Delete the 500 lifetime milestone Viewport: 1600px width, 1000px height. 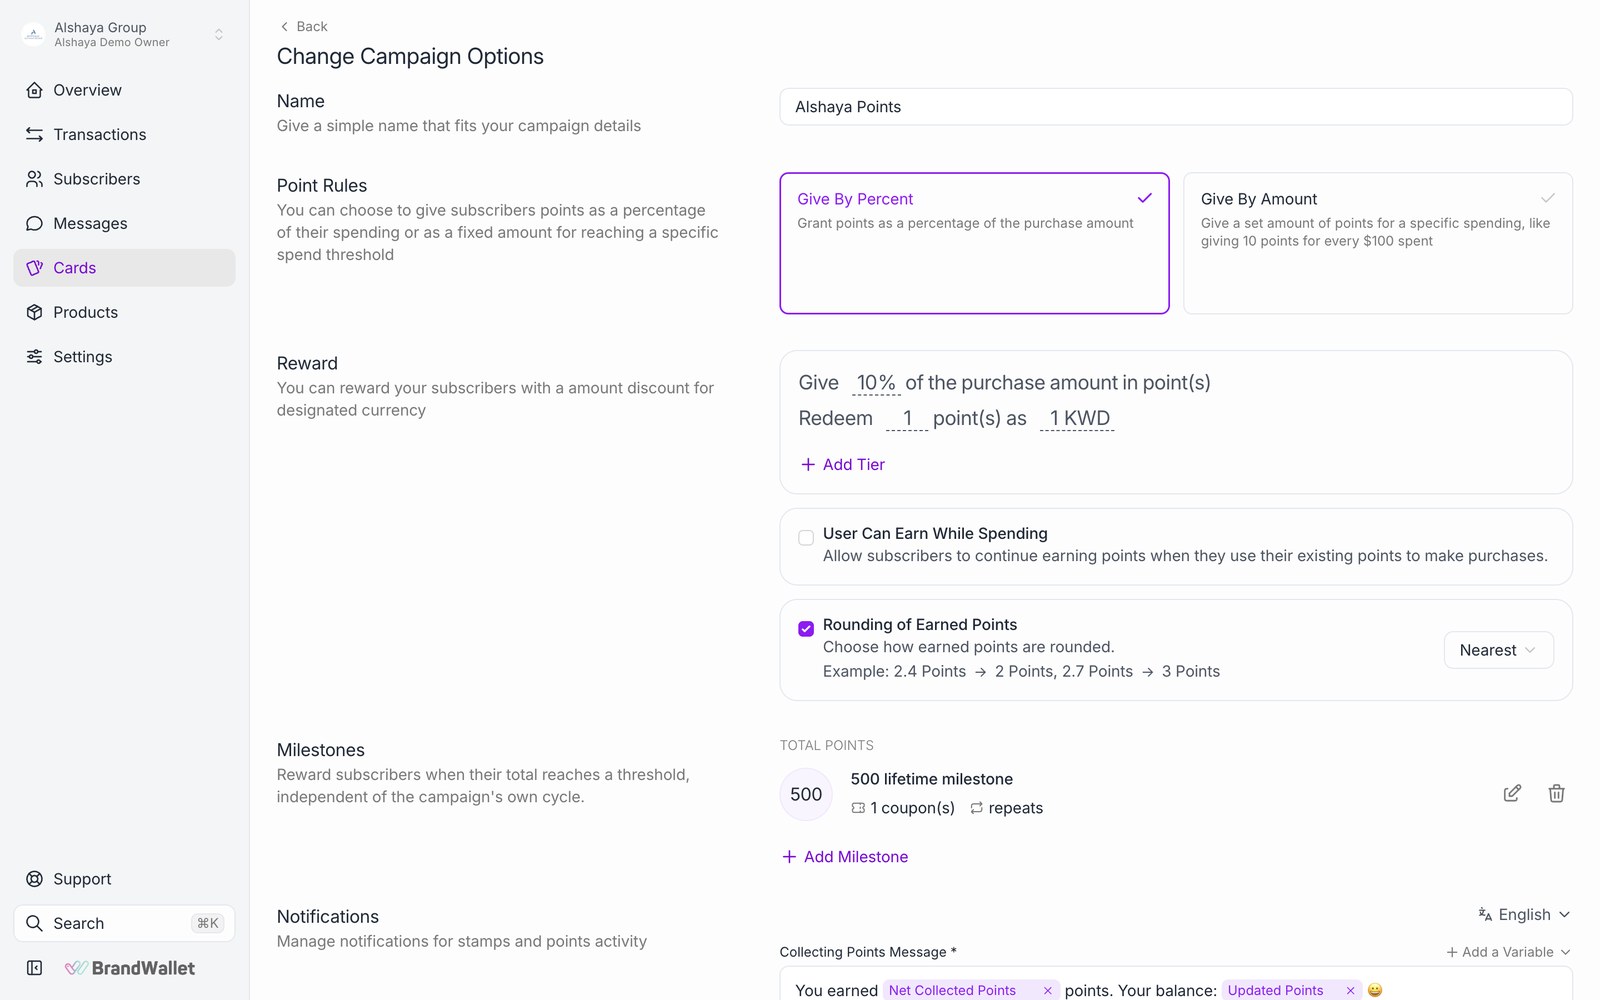pyautogui.click(x=1556, y=793)
